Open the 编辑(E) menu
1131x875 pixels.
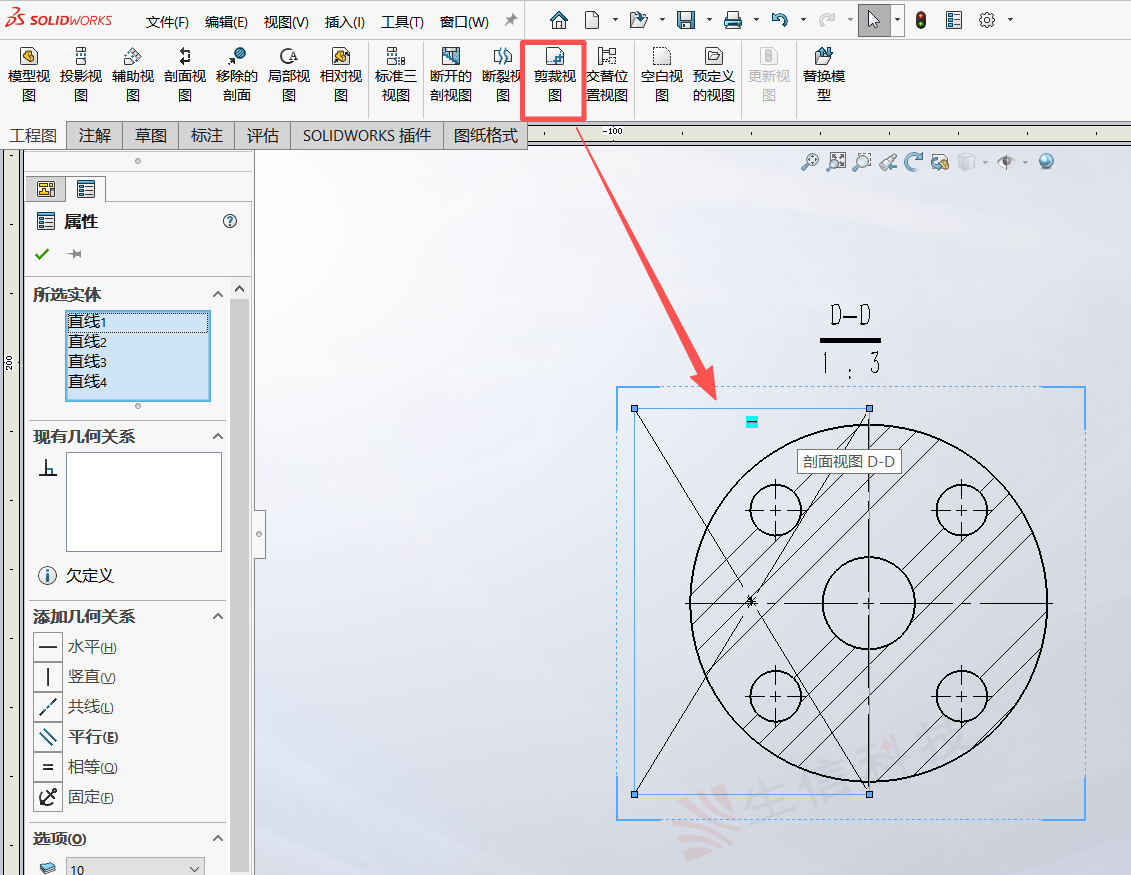226,22
